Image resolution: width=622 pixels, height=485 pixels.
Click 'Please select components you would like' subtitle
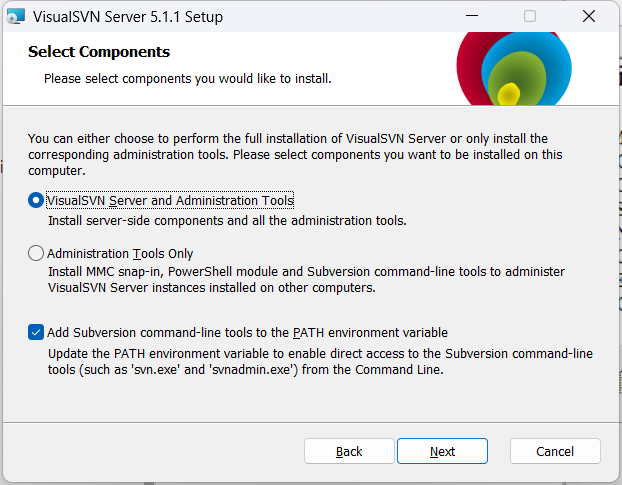coord(187,78)
